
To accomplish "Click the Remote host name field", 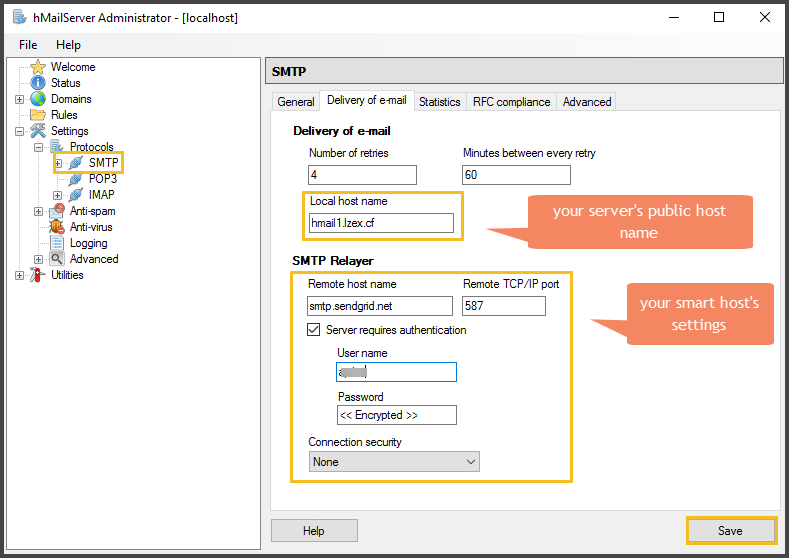I will pyautogui.click(x=380, y=306).
